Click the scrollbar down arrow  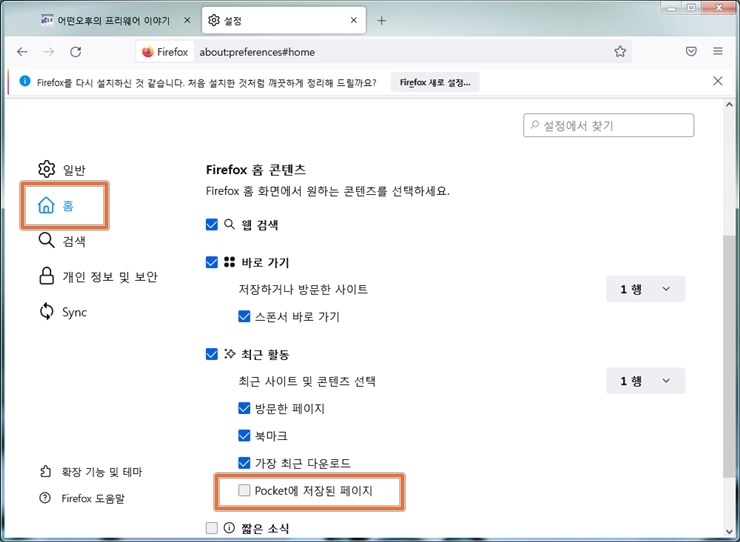point(729,532)
